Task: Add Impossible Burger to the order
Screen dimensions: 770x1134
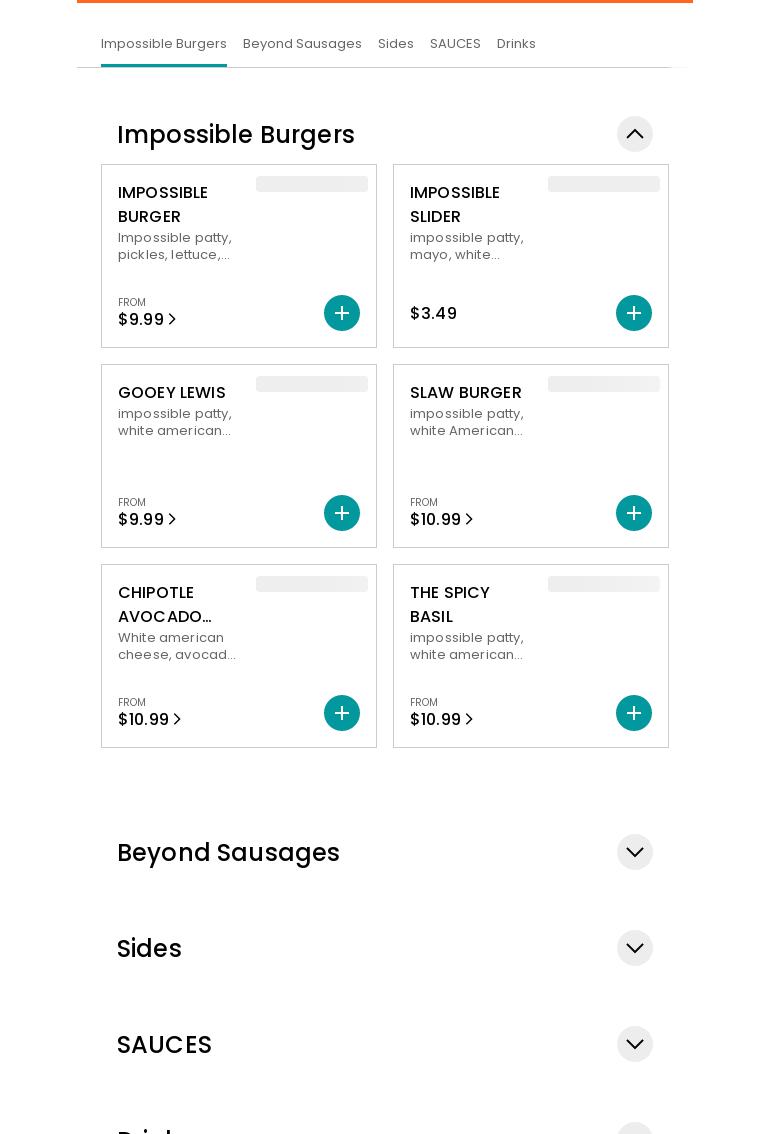Action: 342,313
